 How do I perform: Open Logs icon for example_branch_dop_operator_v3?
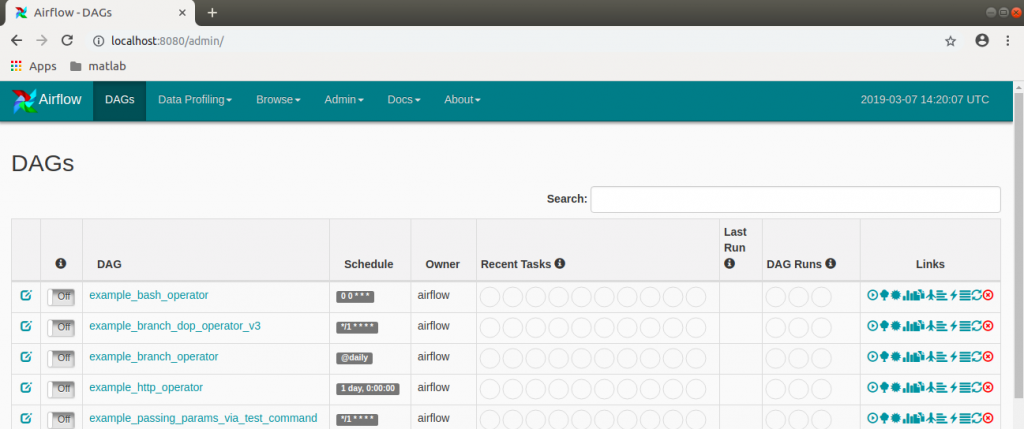click(x=965, y=326)
